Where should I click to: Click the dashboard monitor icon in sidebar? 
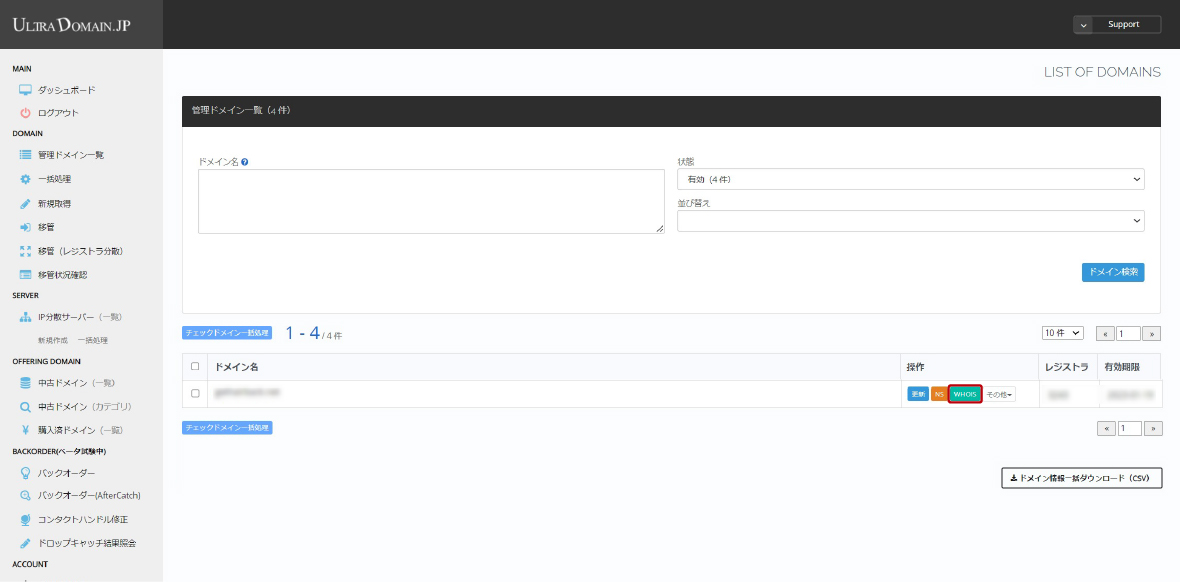(x=26, y=90)
